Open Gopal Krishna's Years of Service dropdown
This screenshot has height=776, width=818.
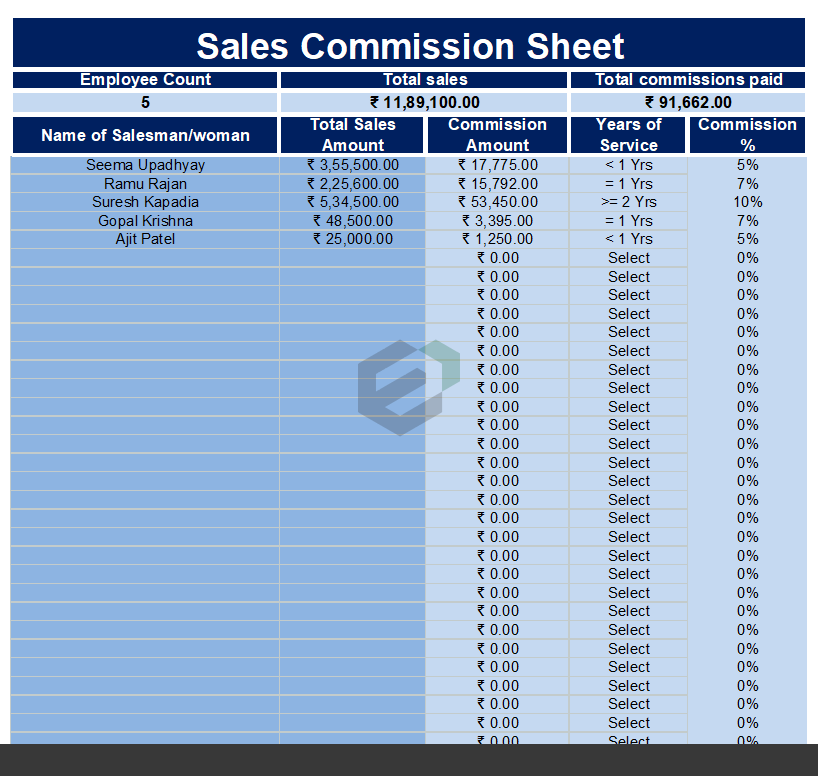pyautogui.click(x=628, y=221)
